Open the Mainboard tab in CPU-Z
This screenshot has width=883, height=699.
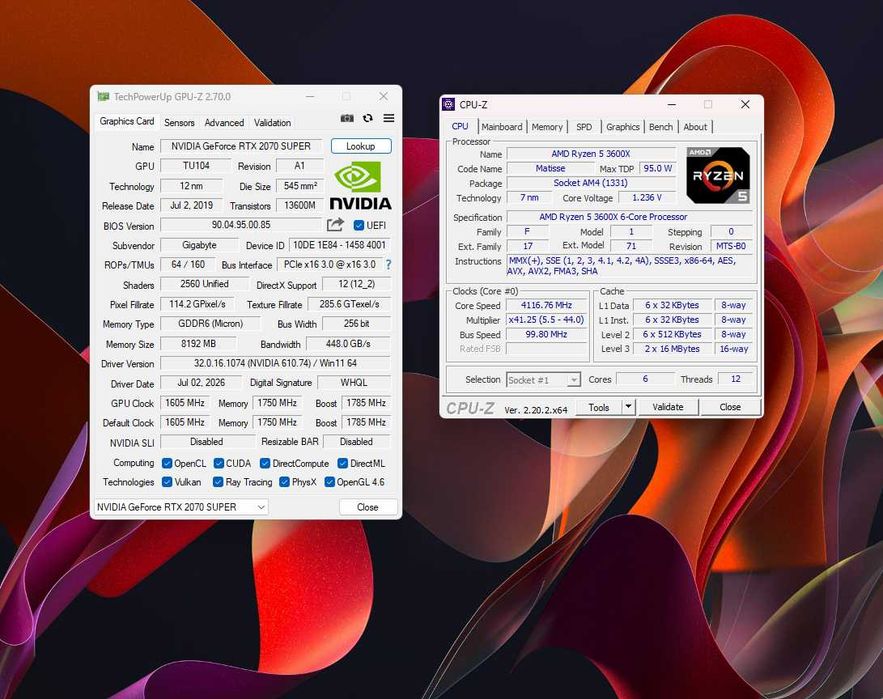(502, 127)
